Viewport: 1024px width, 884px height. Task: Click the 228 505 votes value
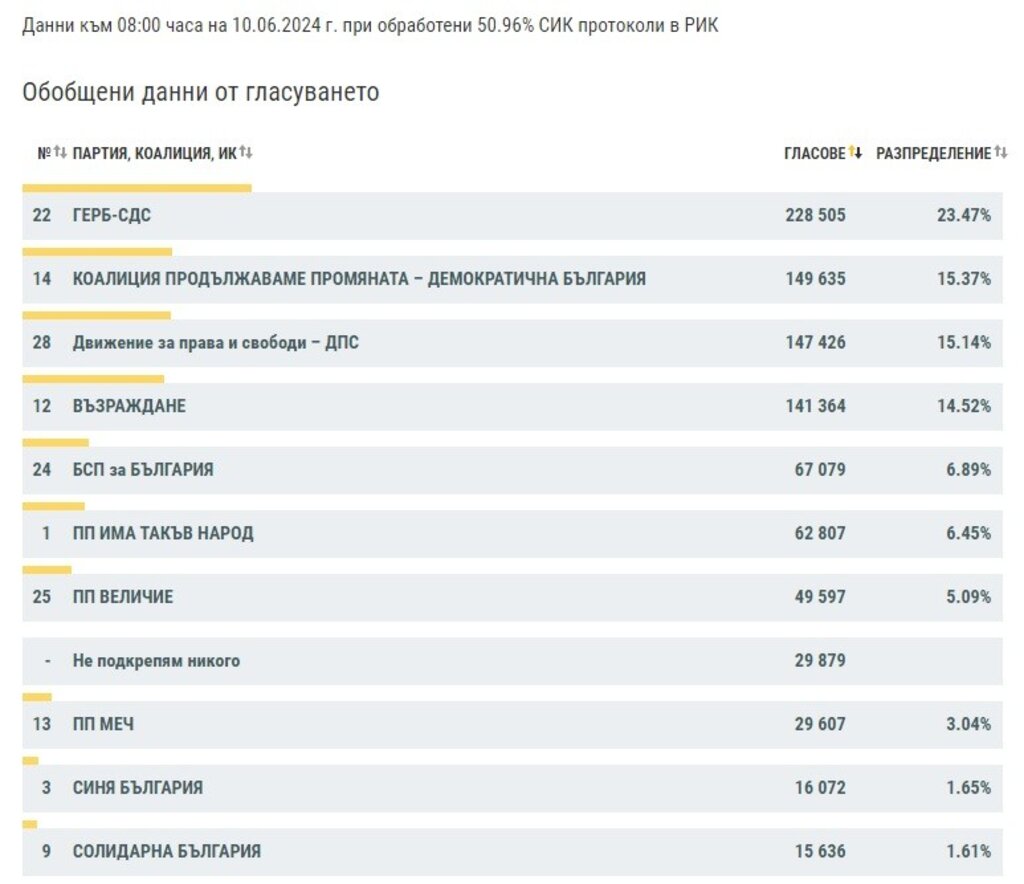[x=815, y=215]
